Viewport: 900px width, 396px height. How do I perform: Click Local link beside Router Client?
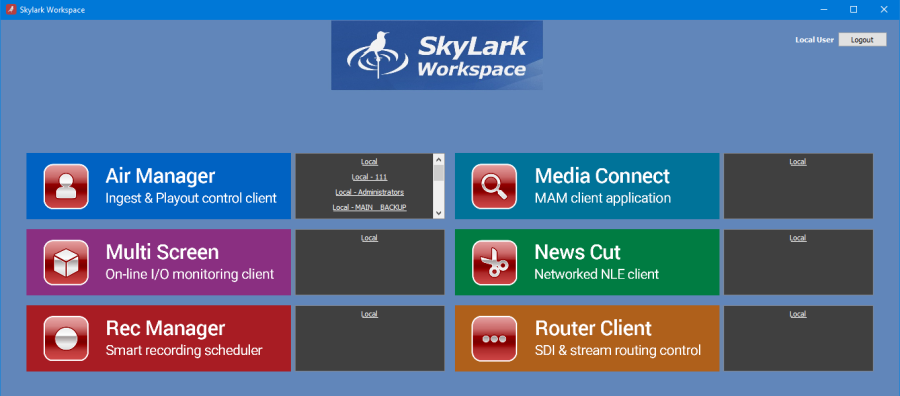point(798,314)
